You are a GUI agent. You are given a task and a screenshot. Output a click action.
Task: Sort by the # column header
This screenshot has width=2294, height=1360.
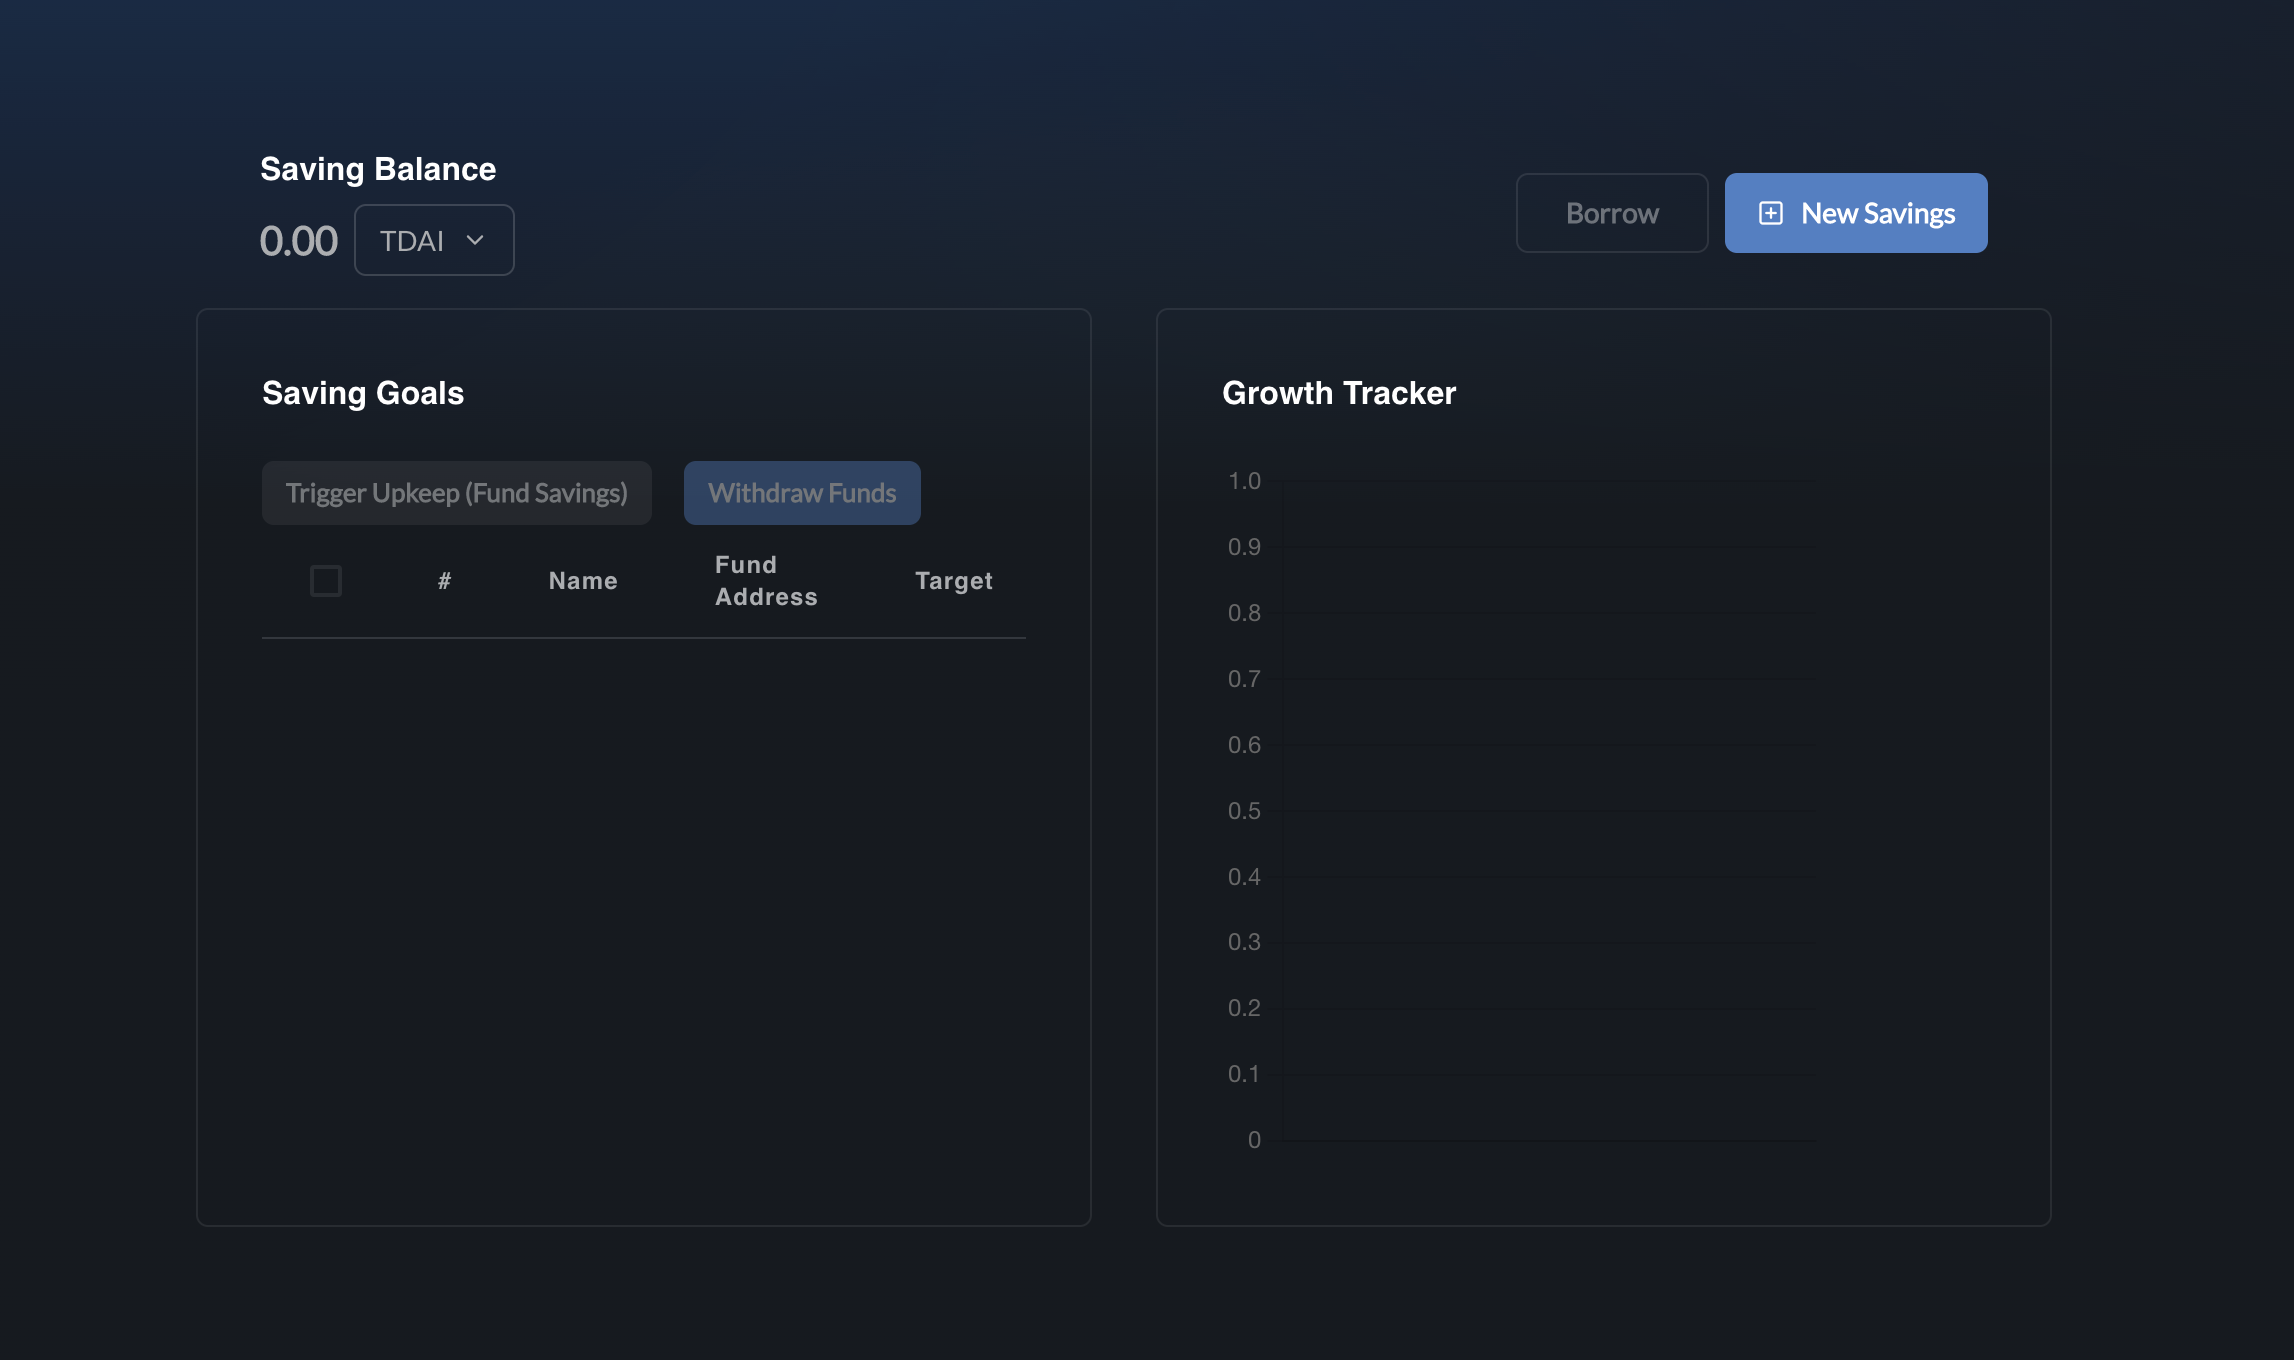coord(444,581)
